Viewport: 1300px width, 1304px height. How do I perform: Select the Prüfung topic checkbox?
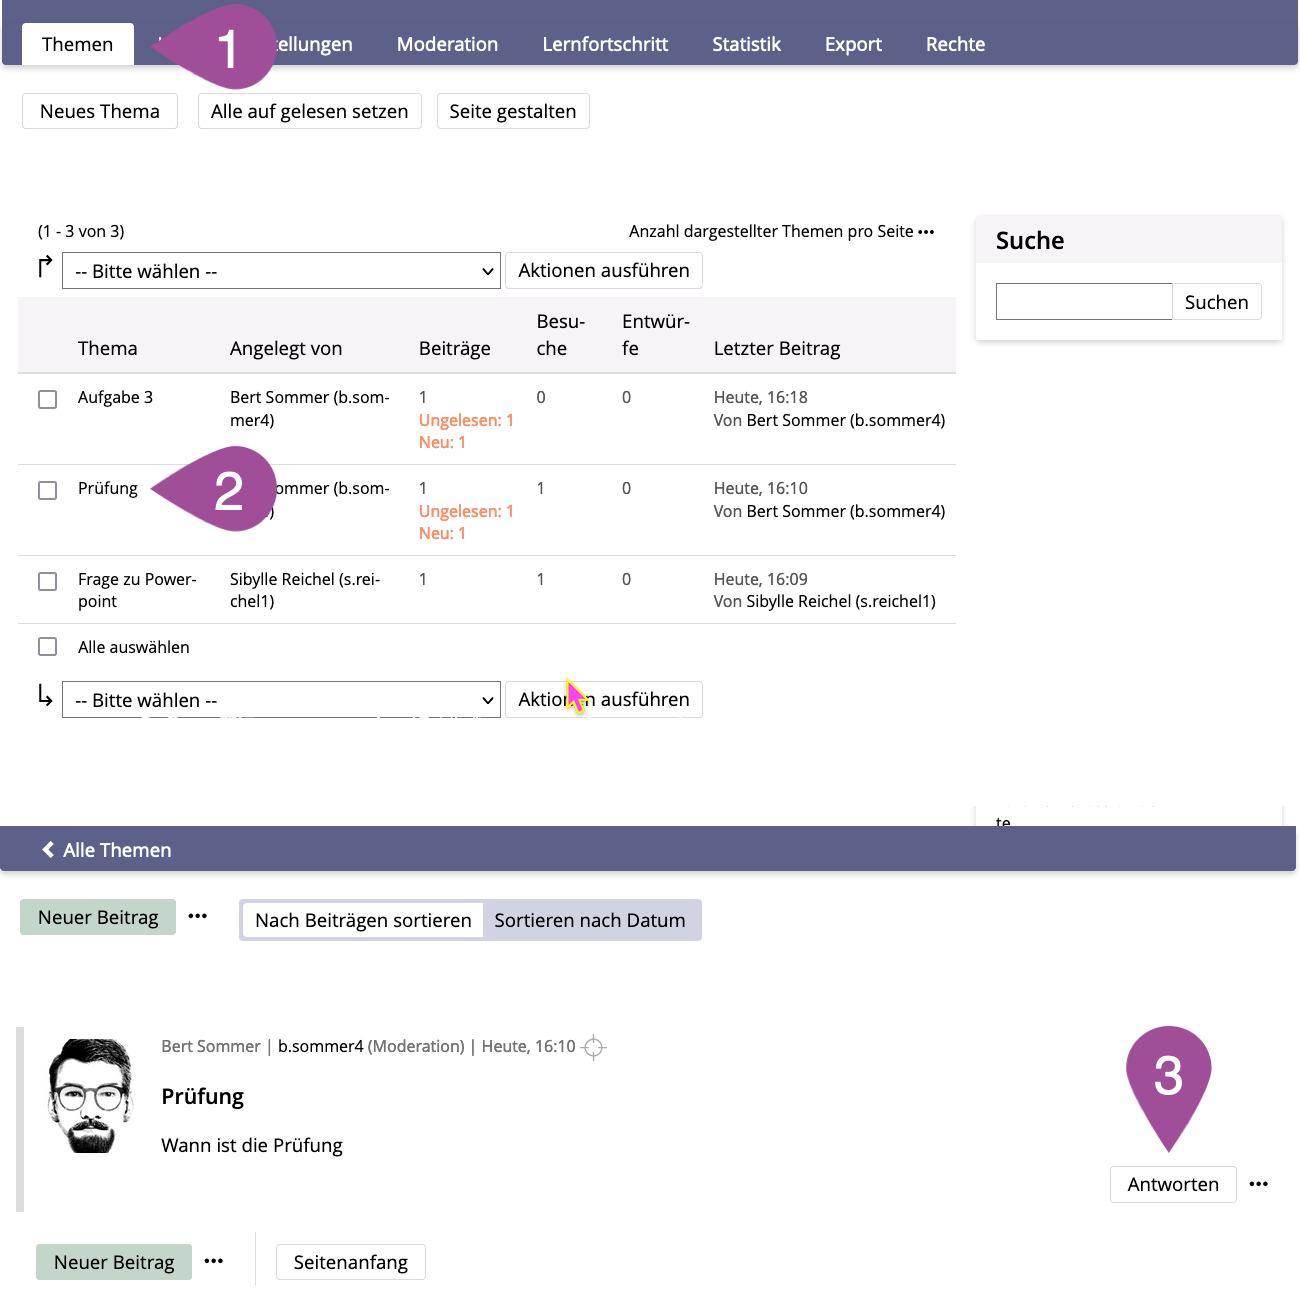(x=47, y=490)
